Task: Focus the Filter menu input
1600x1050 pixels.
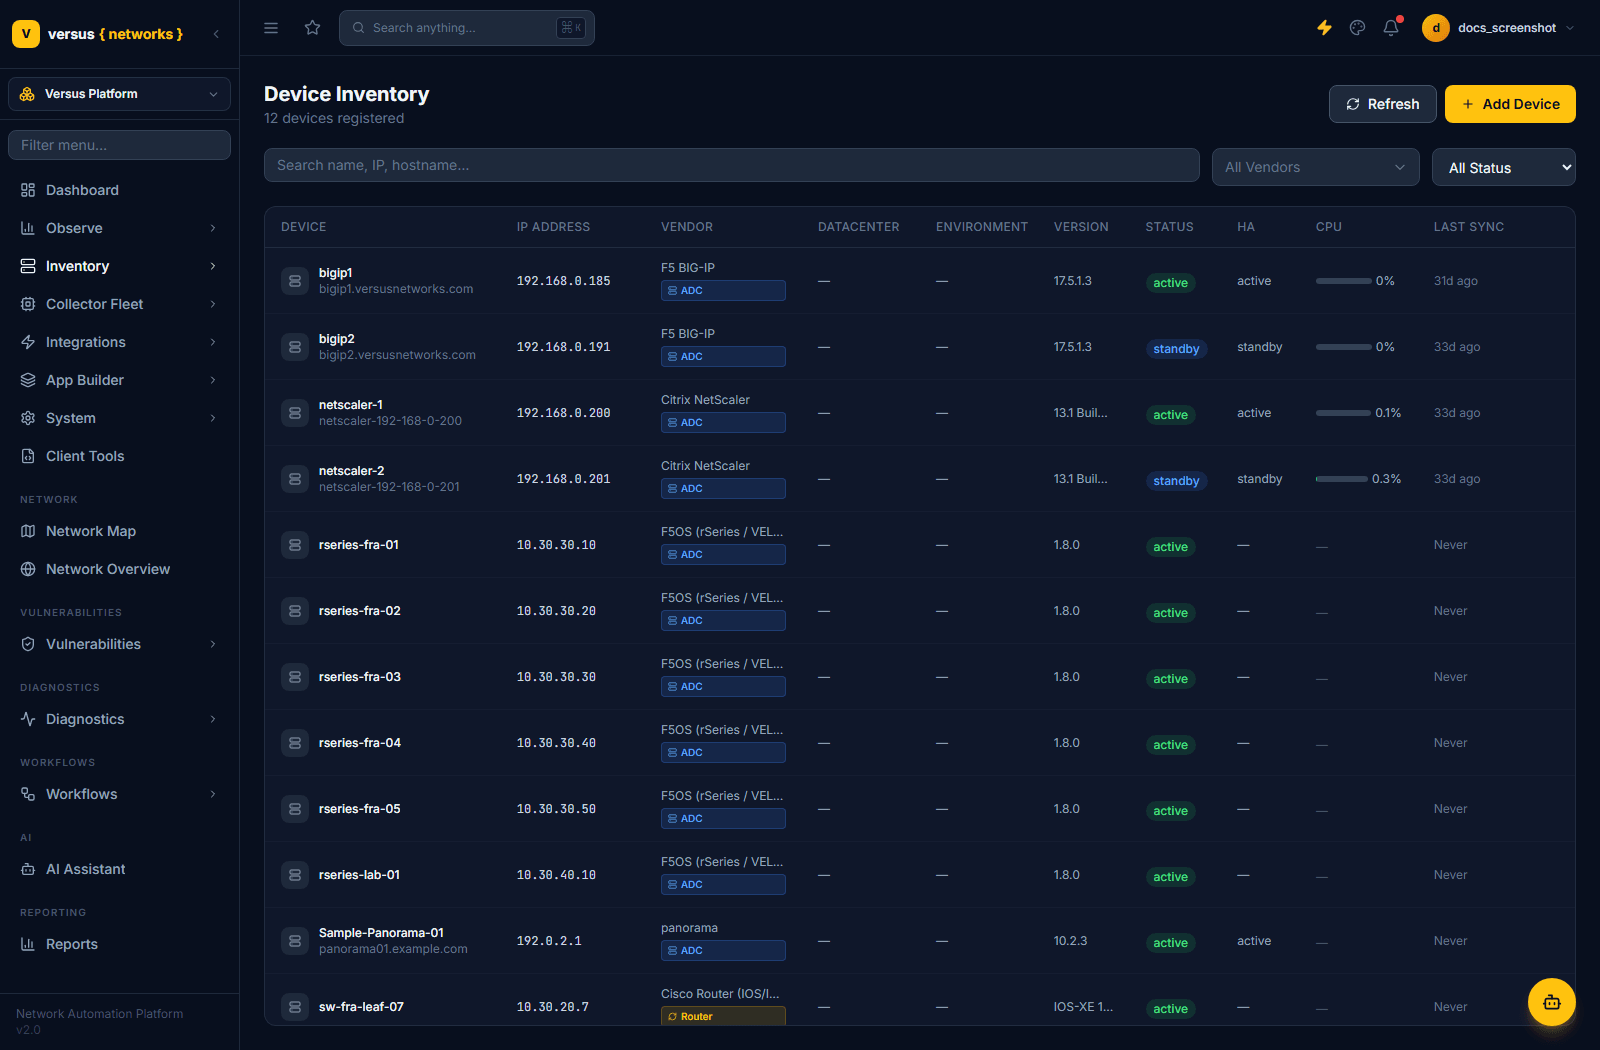Action: (119, 145)
